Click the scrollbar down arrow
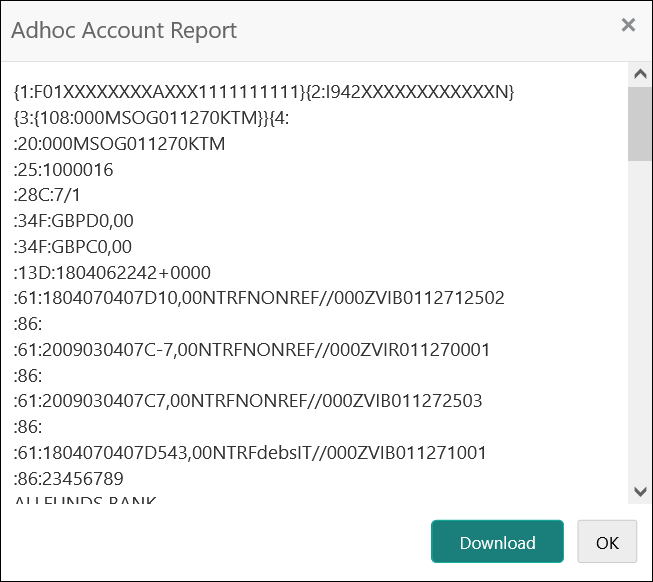 [x=640, y=491]
